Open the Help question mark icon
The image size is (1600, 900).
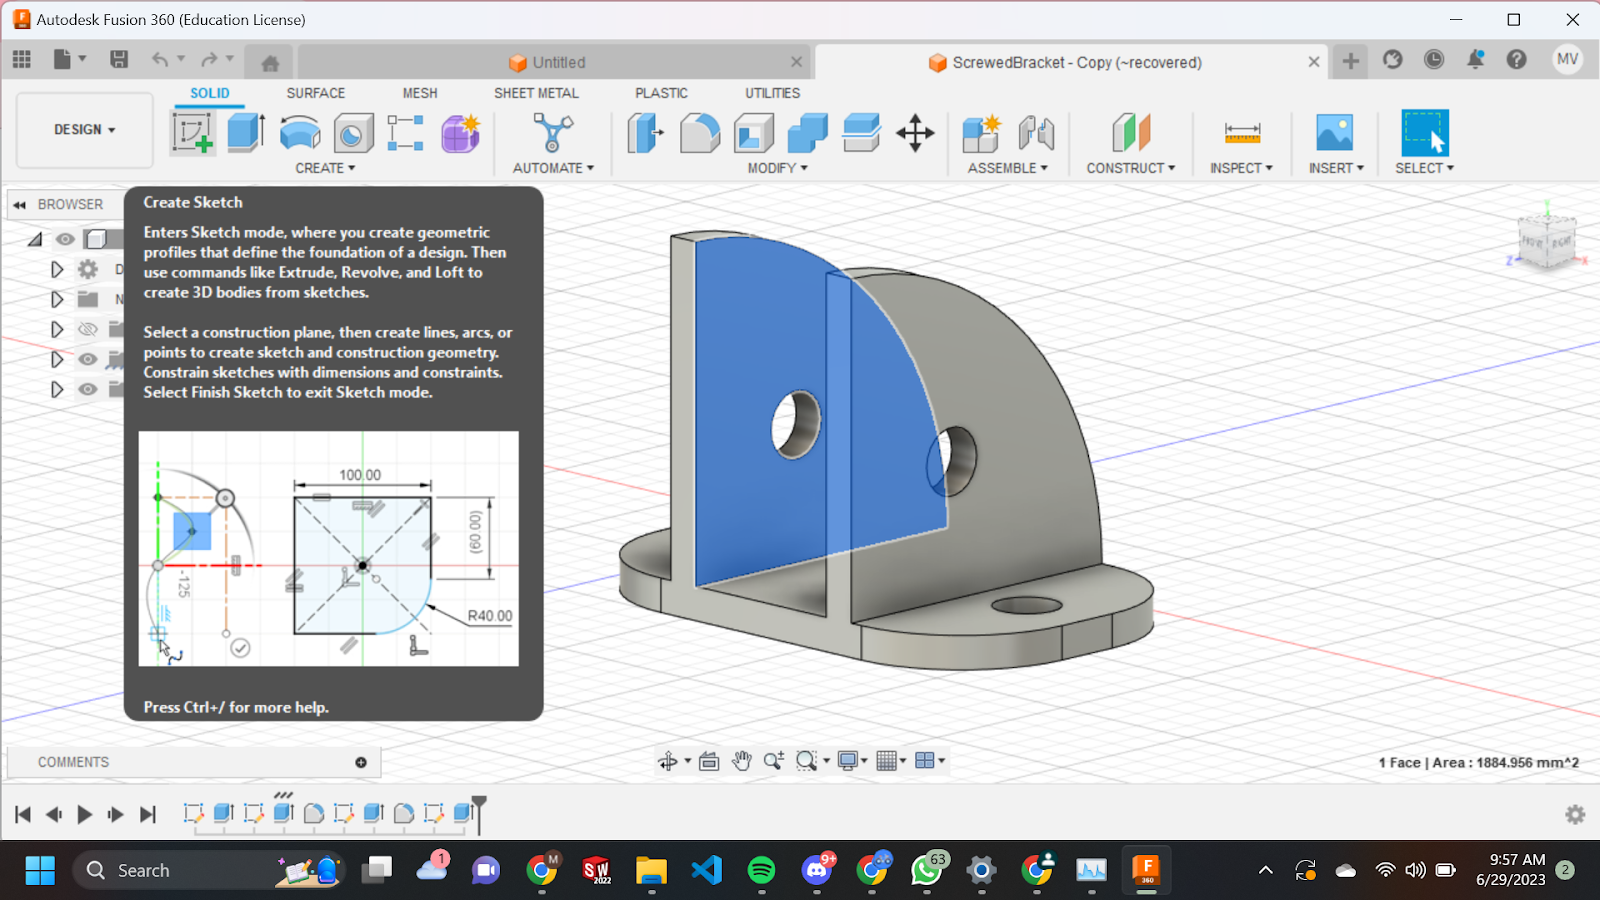pyautogui.click(x=1517, y=59)
